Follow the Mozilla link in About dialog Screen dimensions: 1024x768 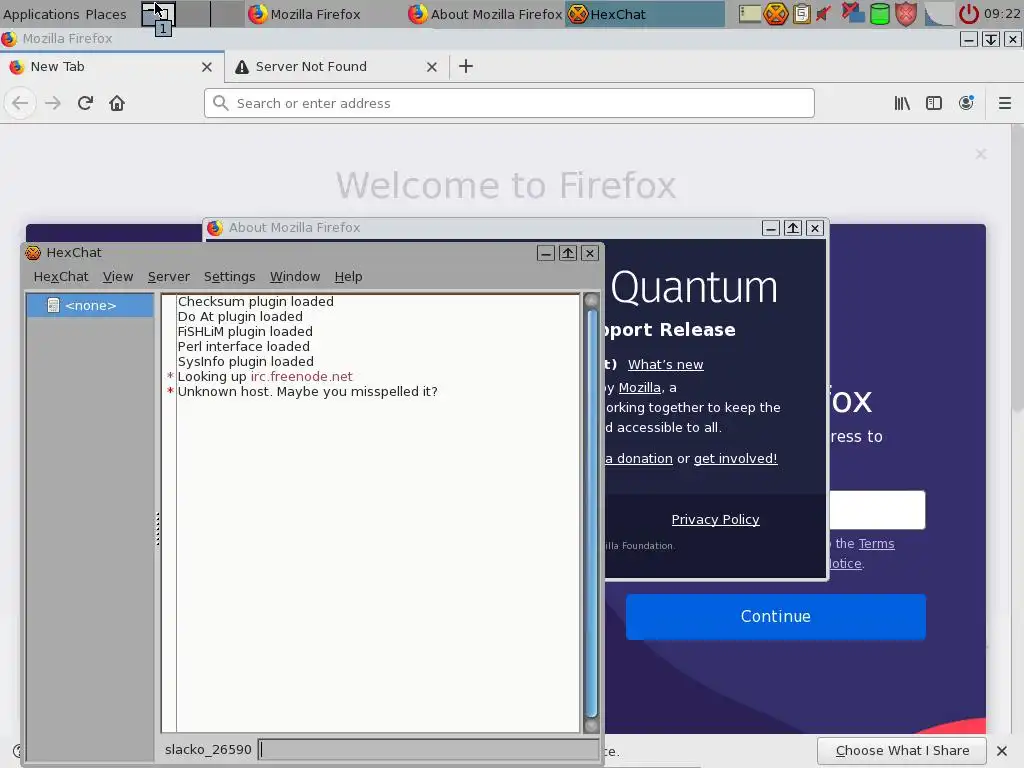pyautogui.click(x=639, y=387)
